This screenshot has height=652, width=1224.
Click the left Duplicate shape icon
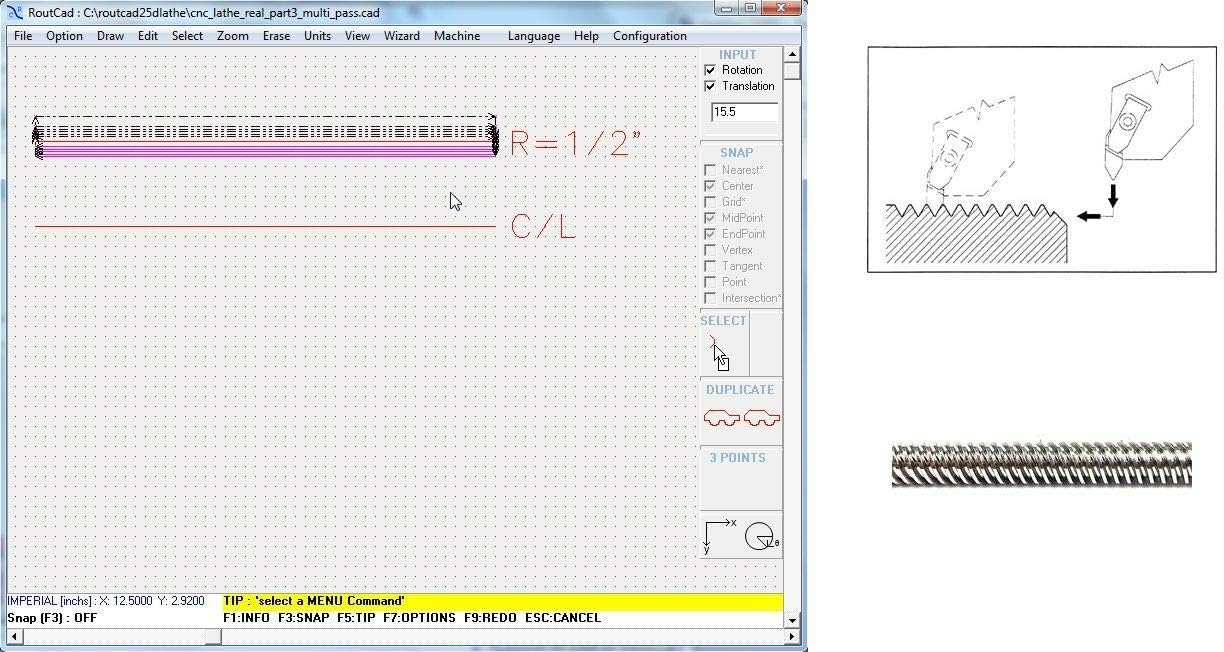pyautogui.click(x=722, y=418)
